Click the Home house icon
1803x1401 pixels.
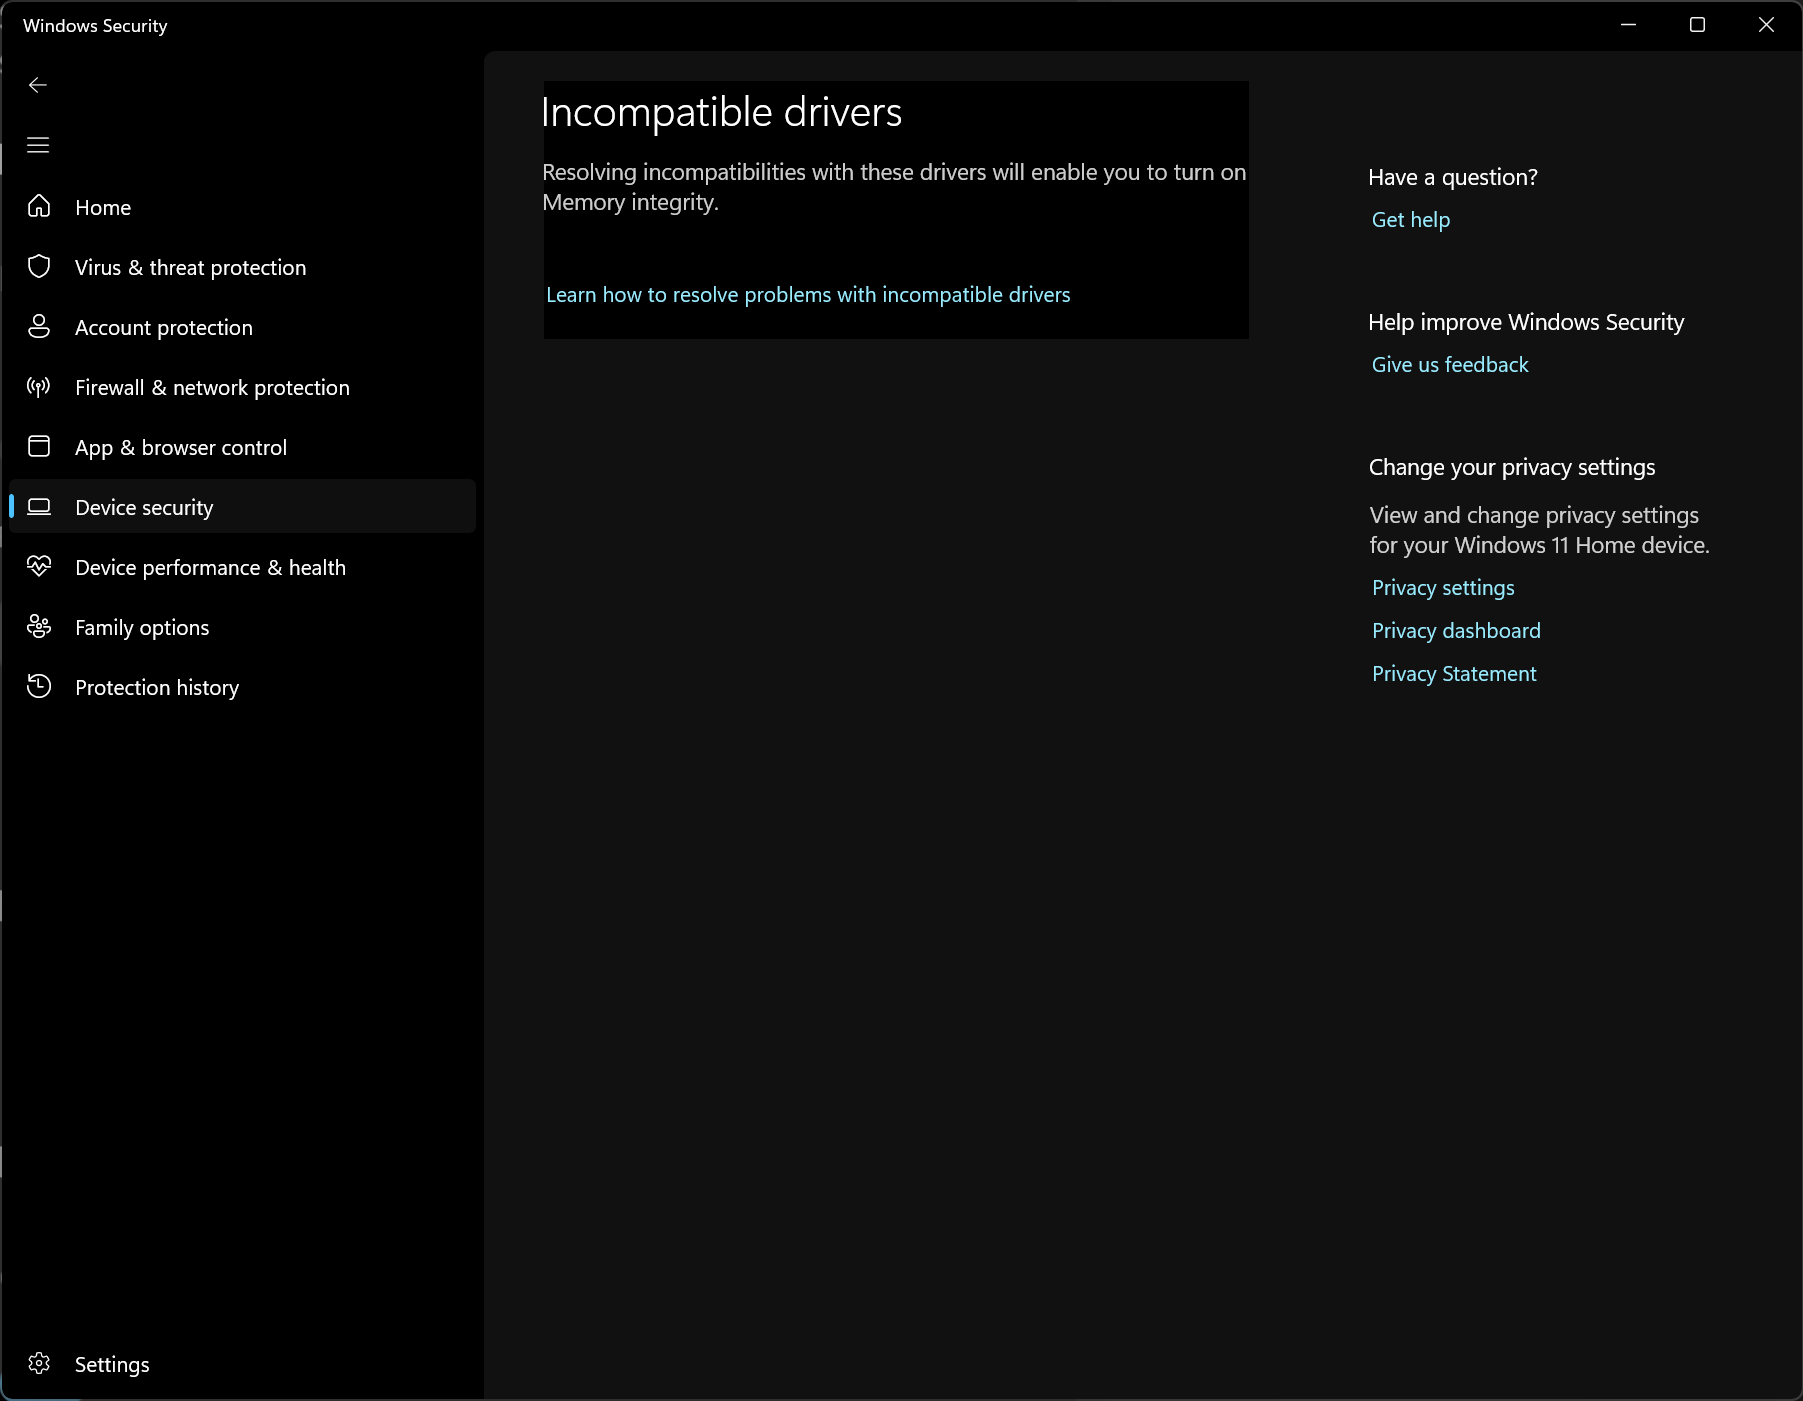click(39, 206)
